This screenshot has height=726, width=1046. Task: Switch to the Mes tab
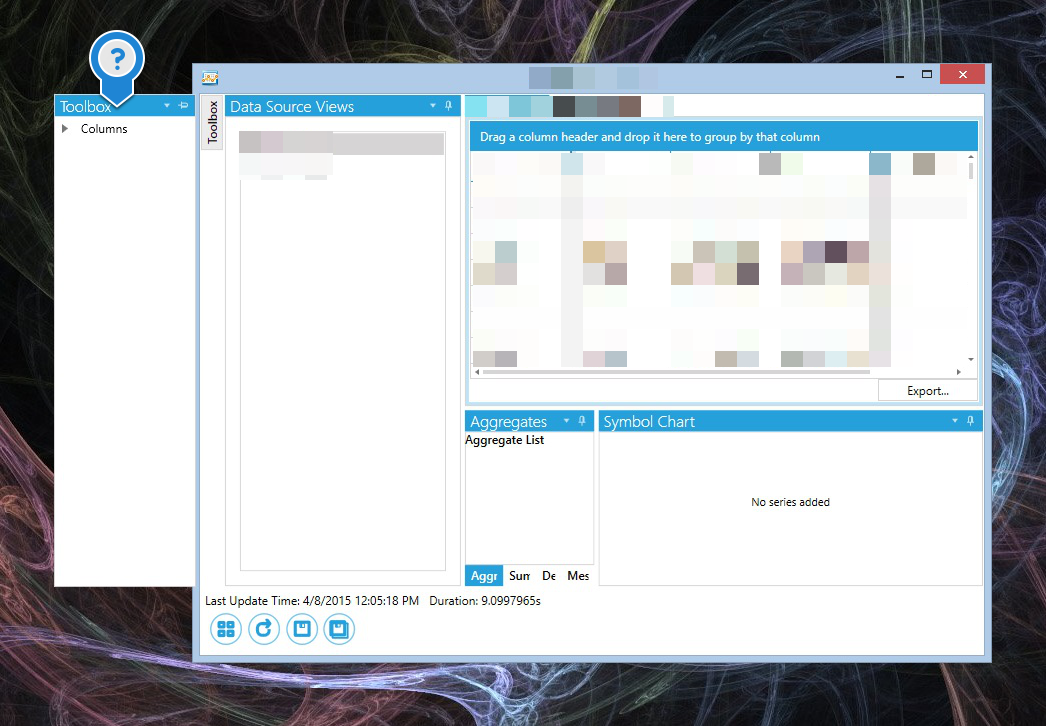pos(578,576)
